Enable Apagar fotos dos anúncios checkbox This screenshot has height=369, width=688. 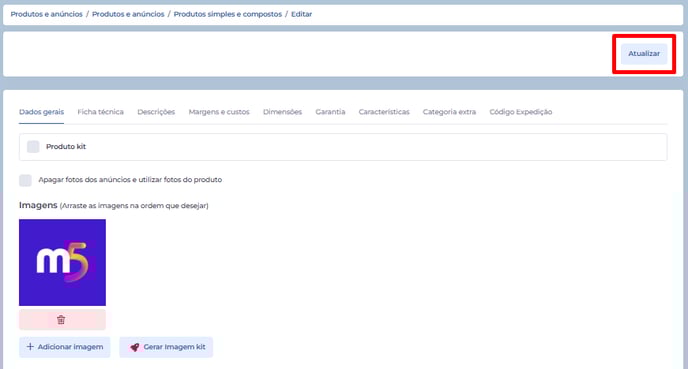coord(25,180)
